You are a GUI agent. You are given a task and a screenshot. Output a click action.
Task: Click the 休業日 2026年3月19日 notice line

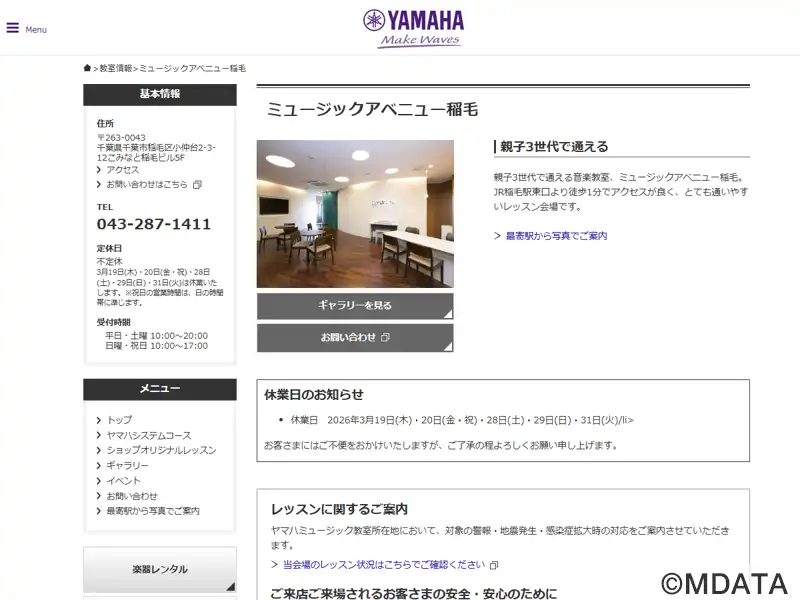[x=462, y=420]
